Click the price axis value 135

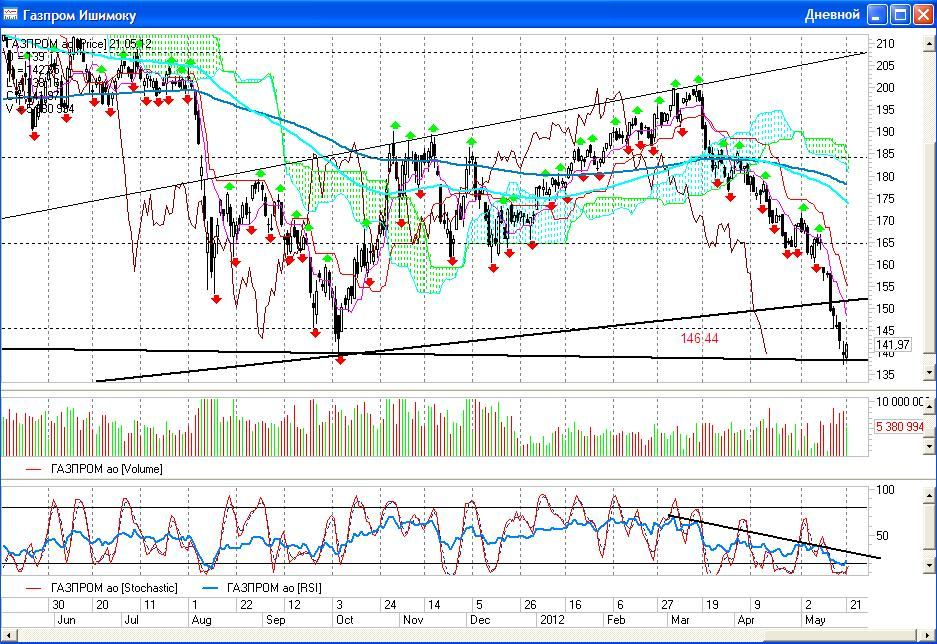point(885,375)
